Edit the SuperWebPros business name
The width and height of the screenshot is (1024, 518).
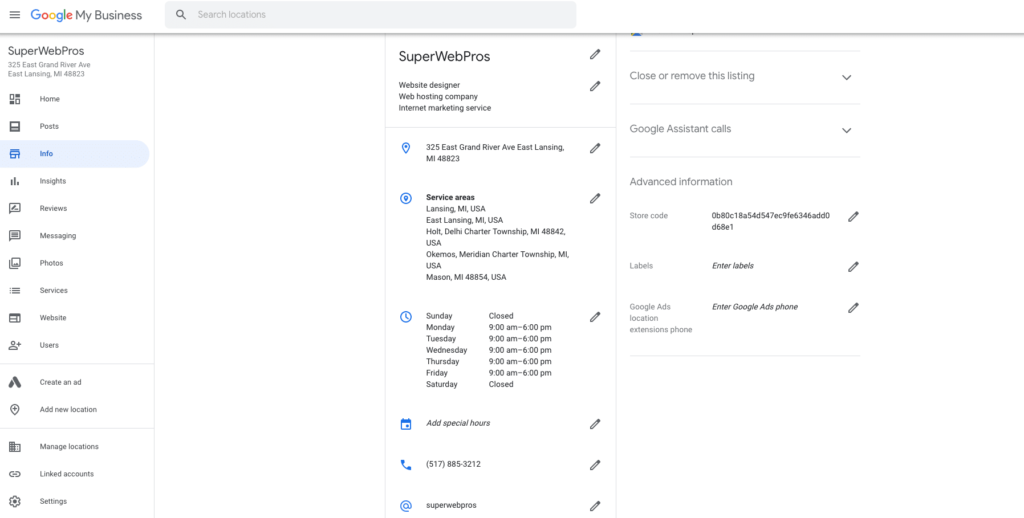595,54
